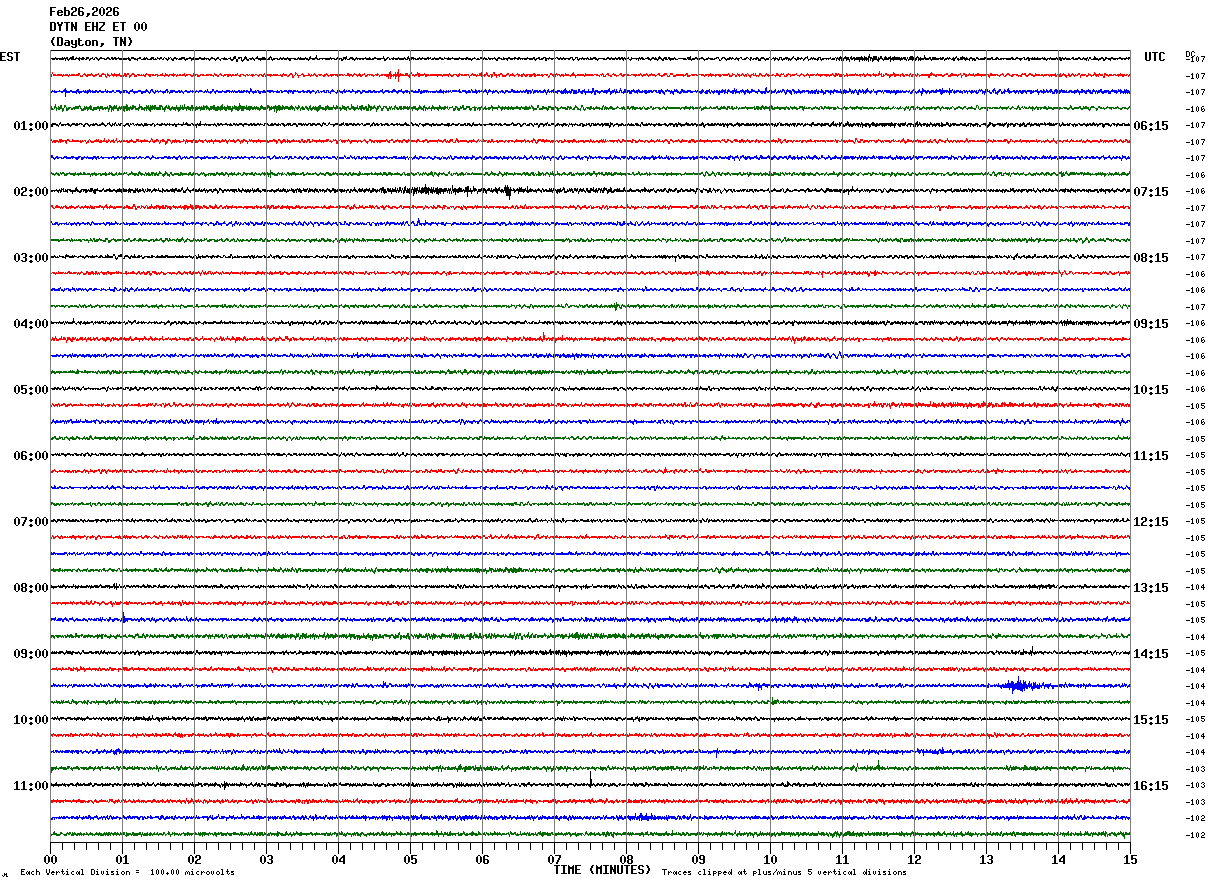Viewport: 1210px width, 886px height.
Task: Click the 16:15 UTC row label
Action: pyautogui.click(x=1151, y=786)
